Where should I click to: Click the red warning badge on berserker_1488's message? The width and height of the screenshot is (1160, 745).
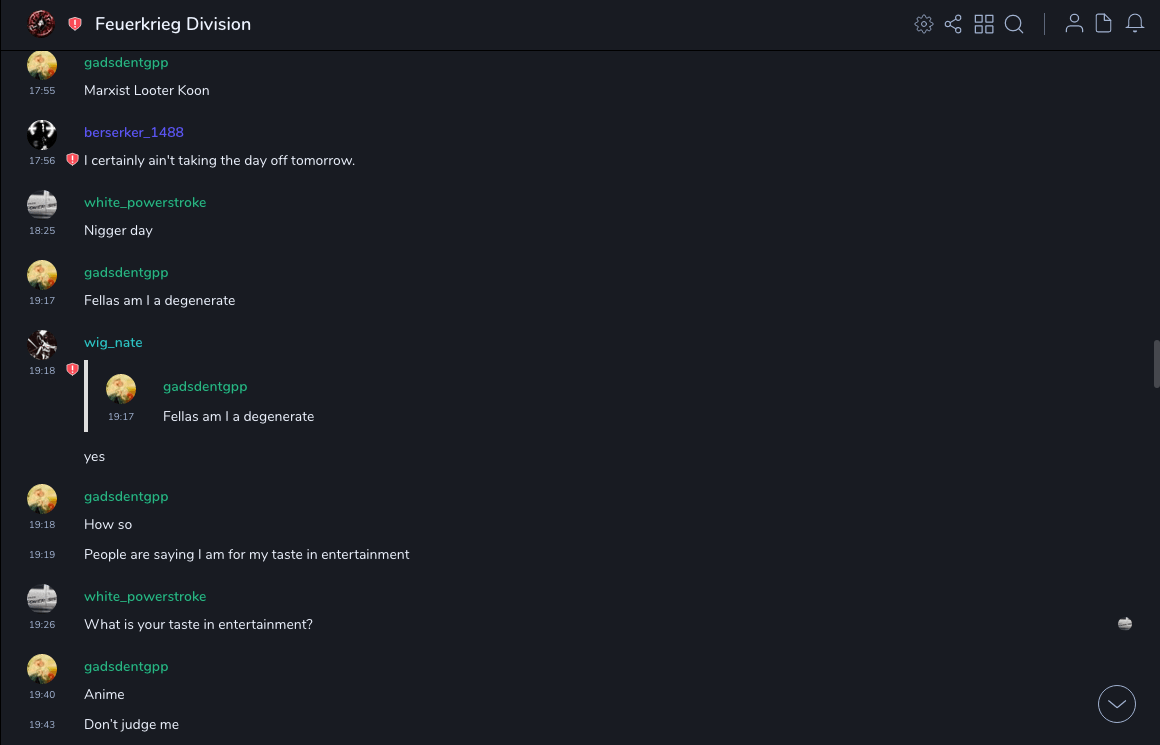pyautogui.click(x=72, y=160)
